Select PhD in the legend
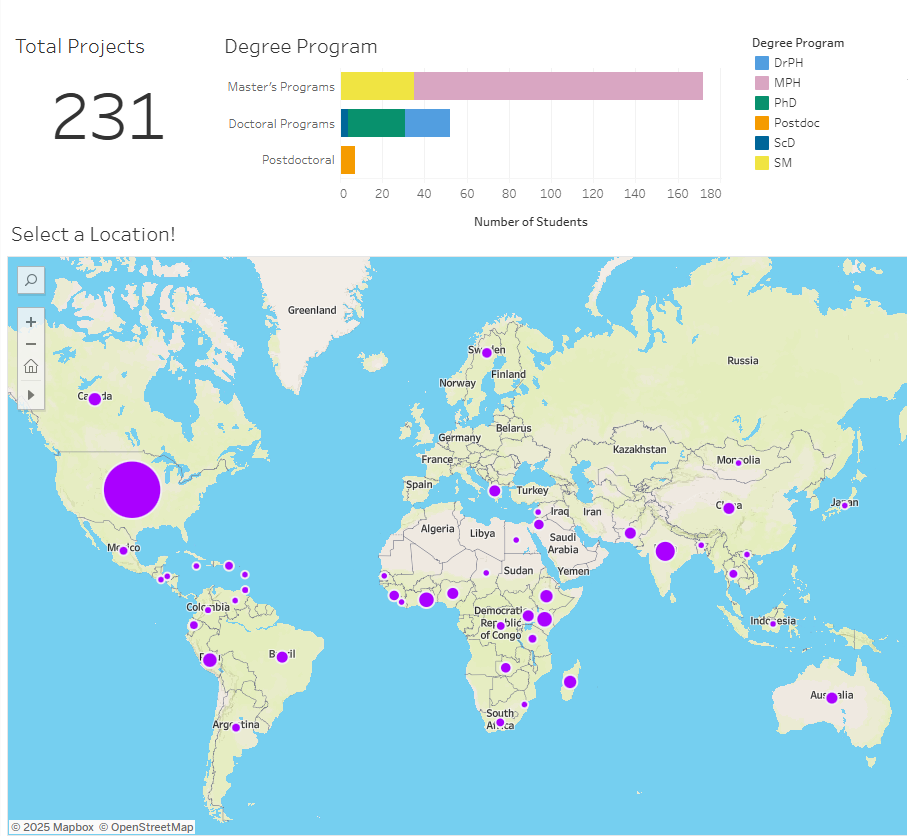The height and width of the screenshot is (836, 908). tap(785, 103)
